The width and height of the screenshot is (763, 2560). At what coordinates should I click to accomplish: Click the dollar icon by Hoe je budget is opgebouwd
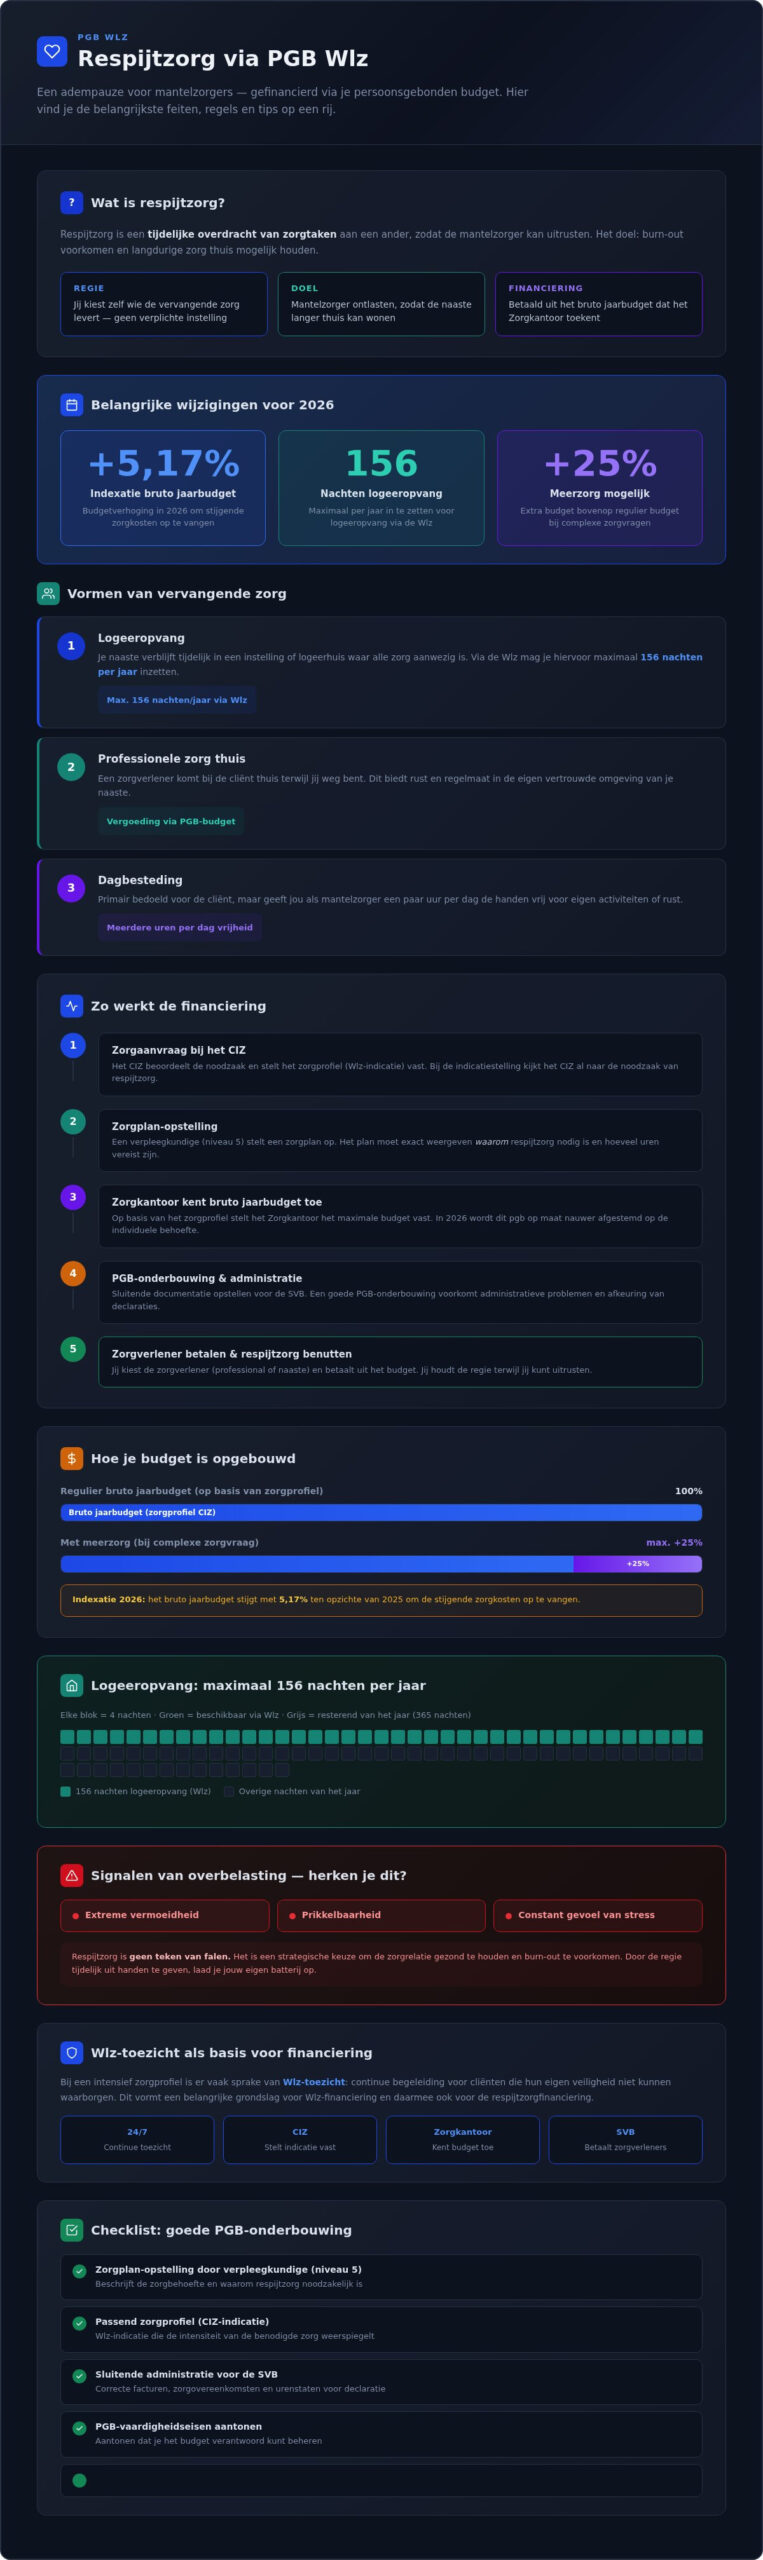72,1458
